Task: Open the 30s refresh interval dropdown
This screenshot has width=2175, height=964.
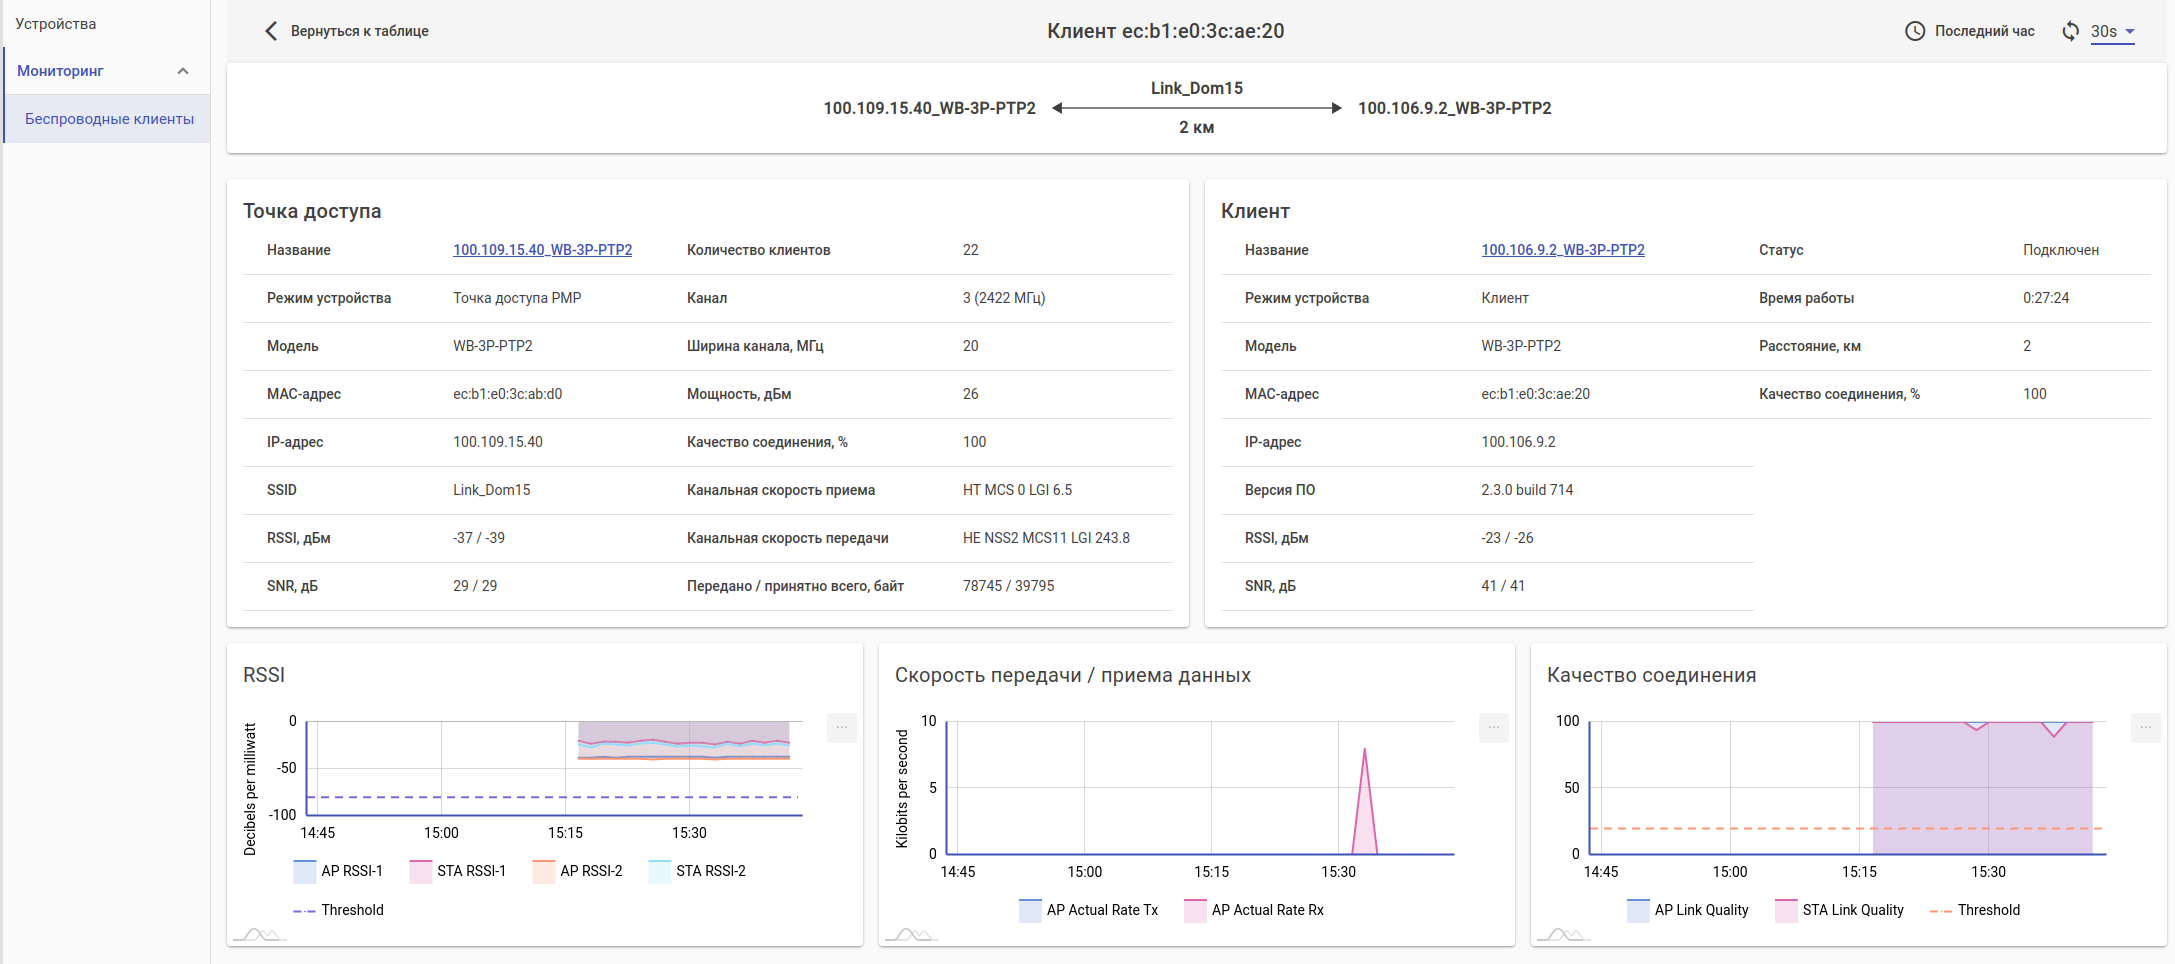Action: pos(2112,31)
